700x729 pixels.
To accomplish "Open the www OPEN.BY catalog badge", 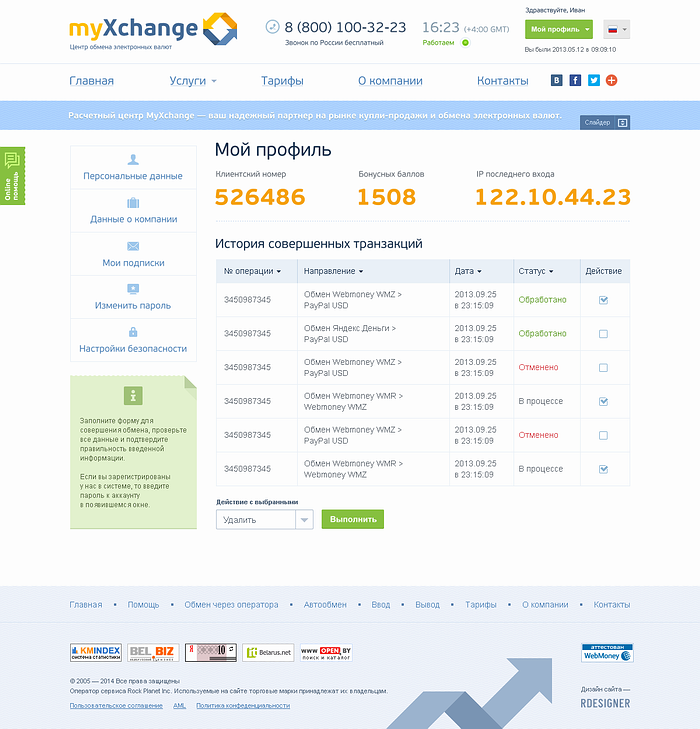I will pos(326,652).
